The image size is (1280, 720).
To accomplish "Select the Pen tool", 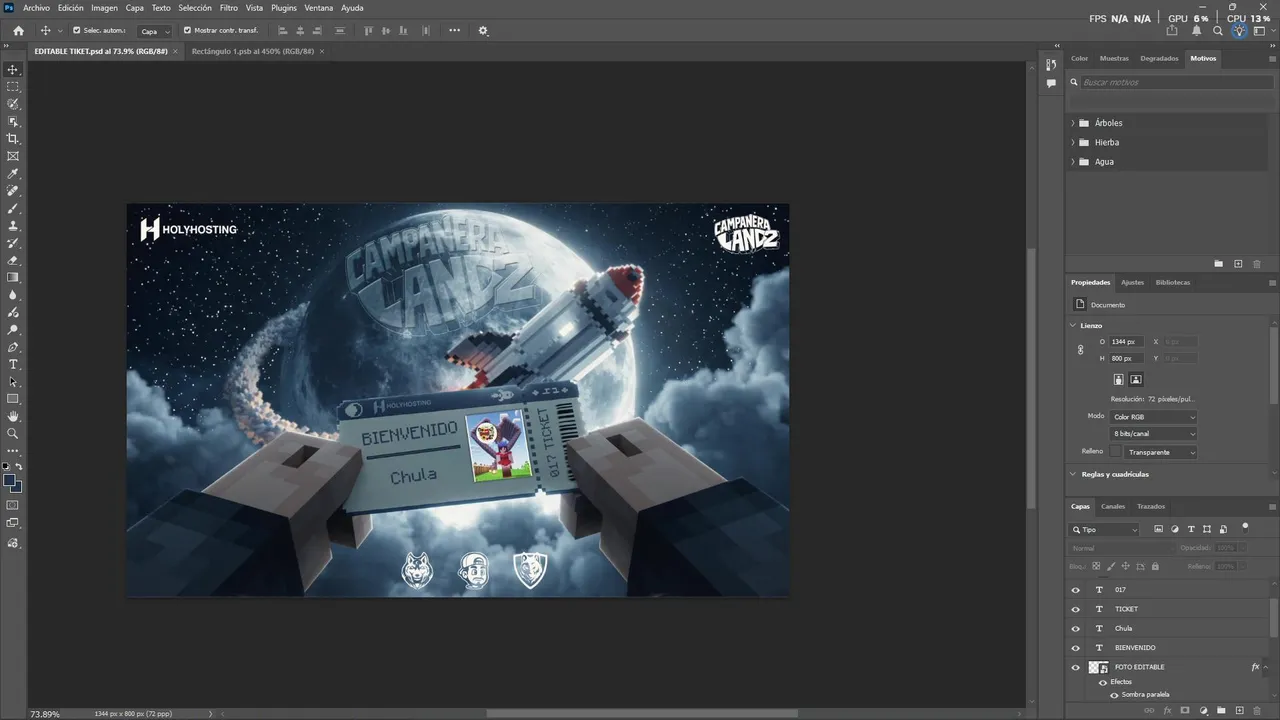I will (13, 347).
